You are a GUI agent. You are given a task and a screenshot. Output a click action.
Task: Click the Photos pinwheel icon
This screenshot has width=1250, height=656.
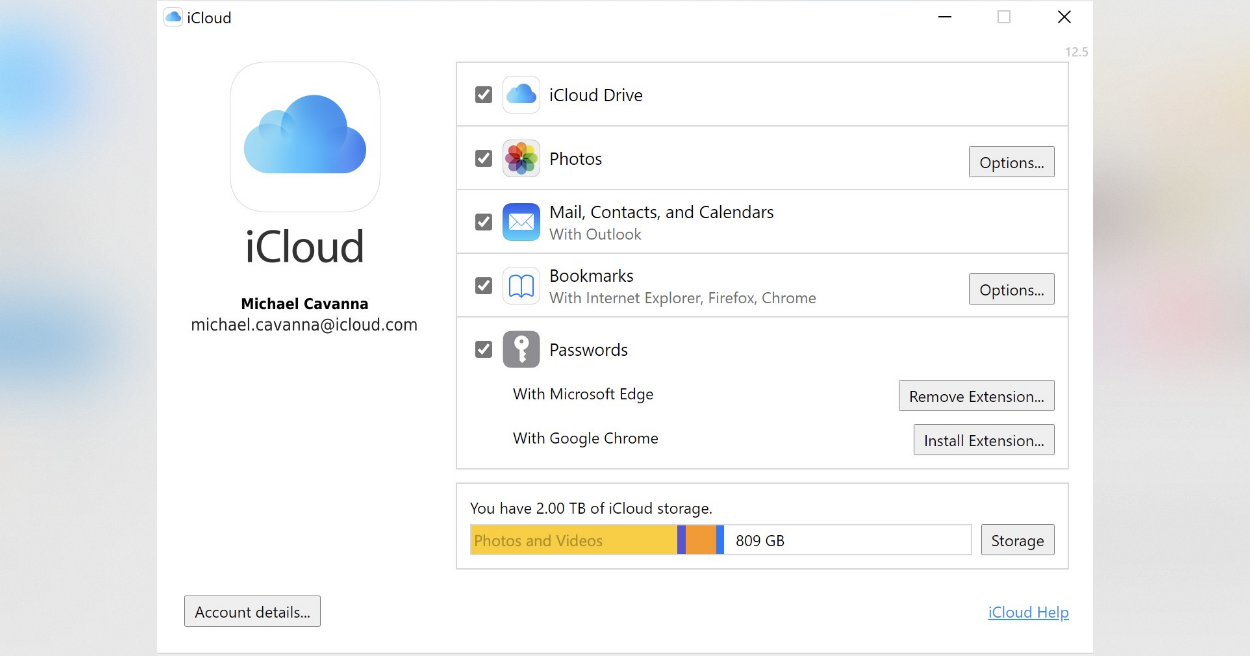point(521,159)
